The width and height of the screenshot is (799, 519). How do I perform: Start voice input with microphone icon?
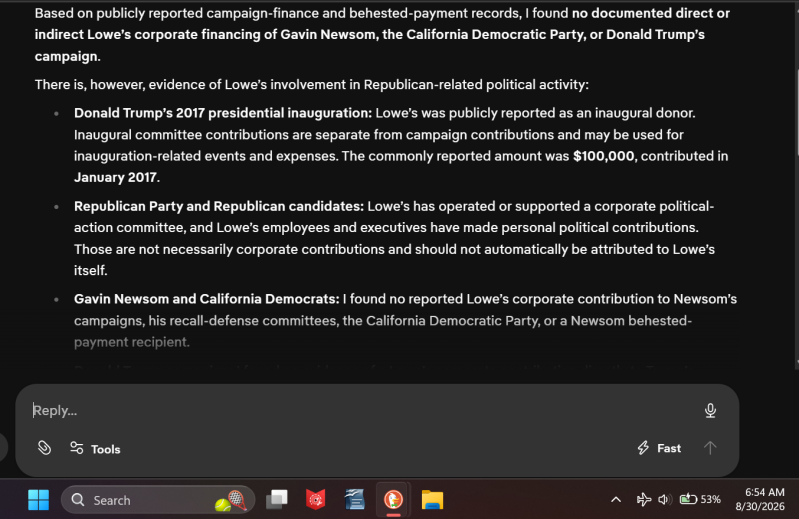click(x=710, y=411)
